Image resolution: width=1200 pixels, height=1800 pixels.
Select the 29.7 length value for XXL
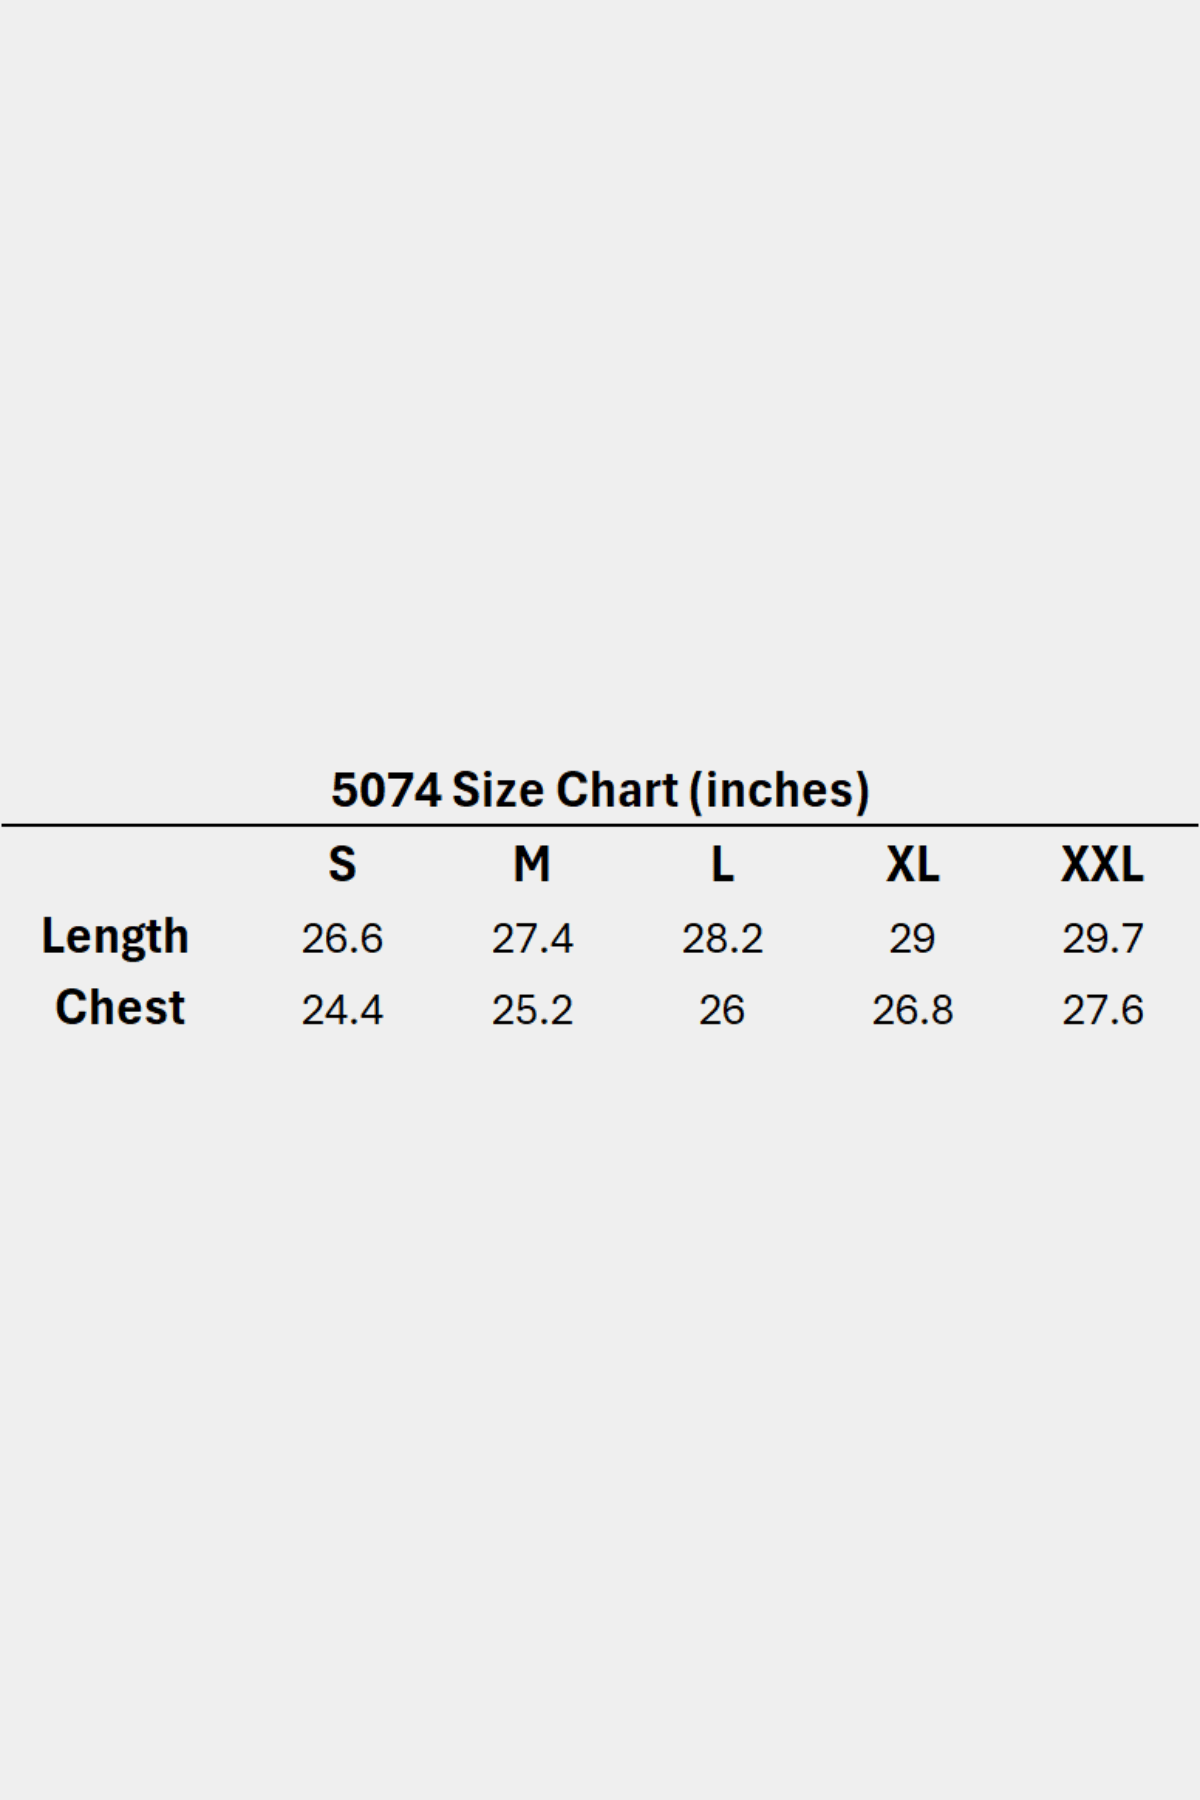click(1102, 938)
